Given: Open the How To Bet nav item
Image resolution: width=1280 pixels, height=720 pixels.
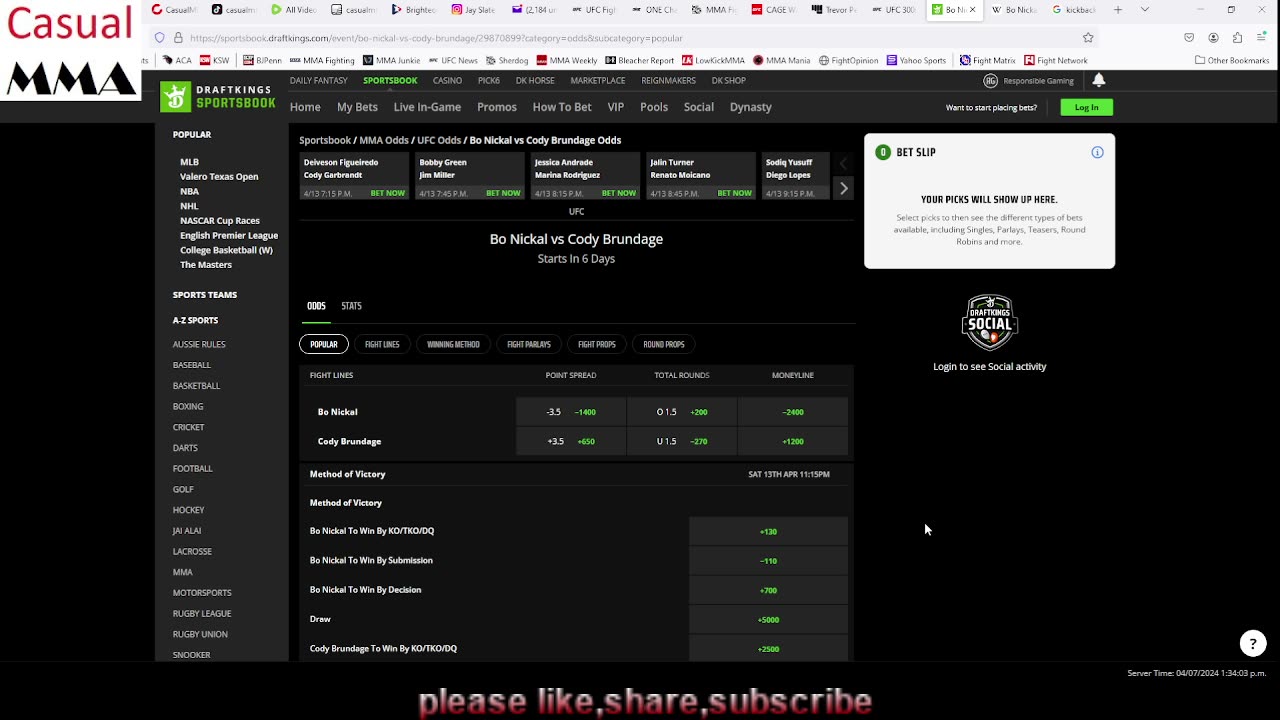Looking at the screenshot, I should tap(562, 107).
